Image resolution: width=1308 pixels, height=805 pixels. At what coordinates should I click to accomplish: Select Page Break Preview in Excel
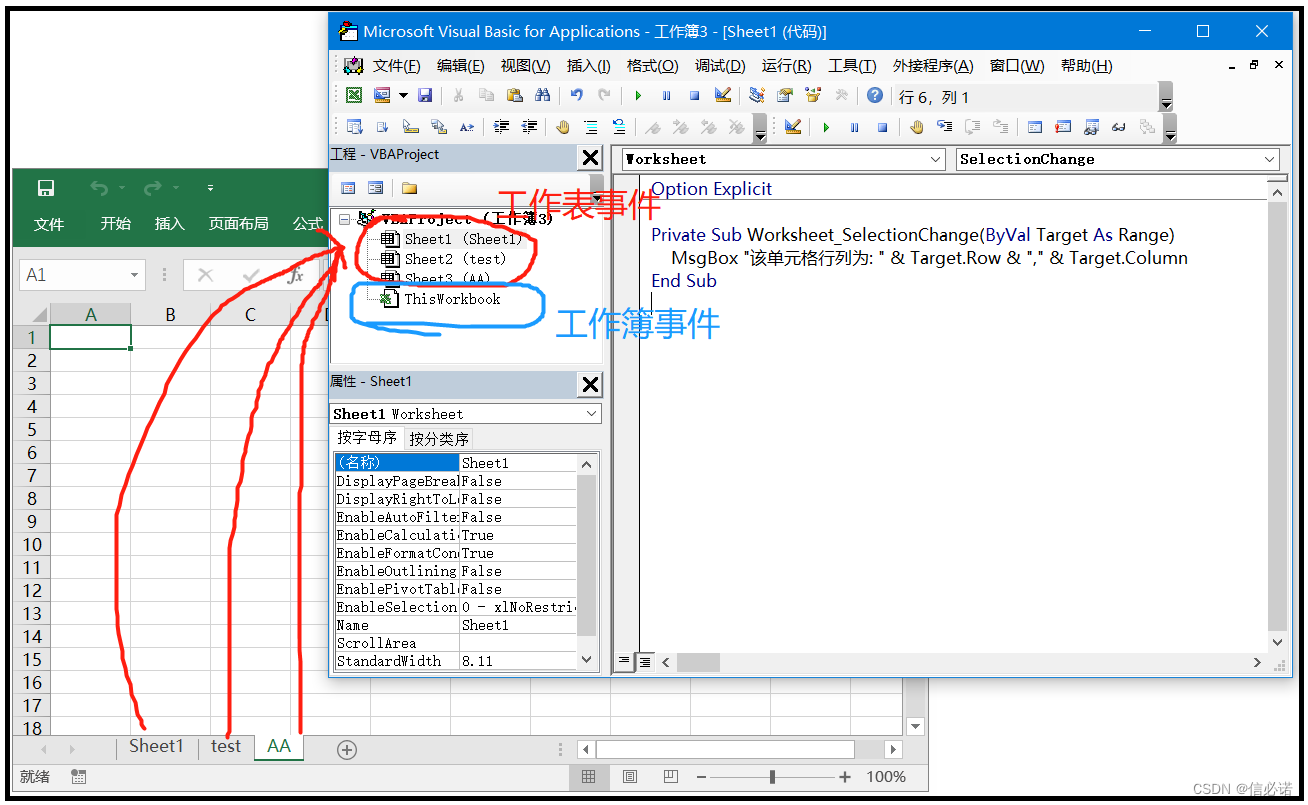click(671, 777)
